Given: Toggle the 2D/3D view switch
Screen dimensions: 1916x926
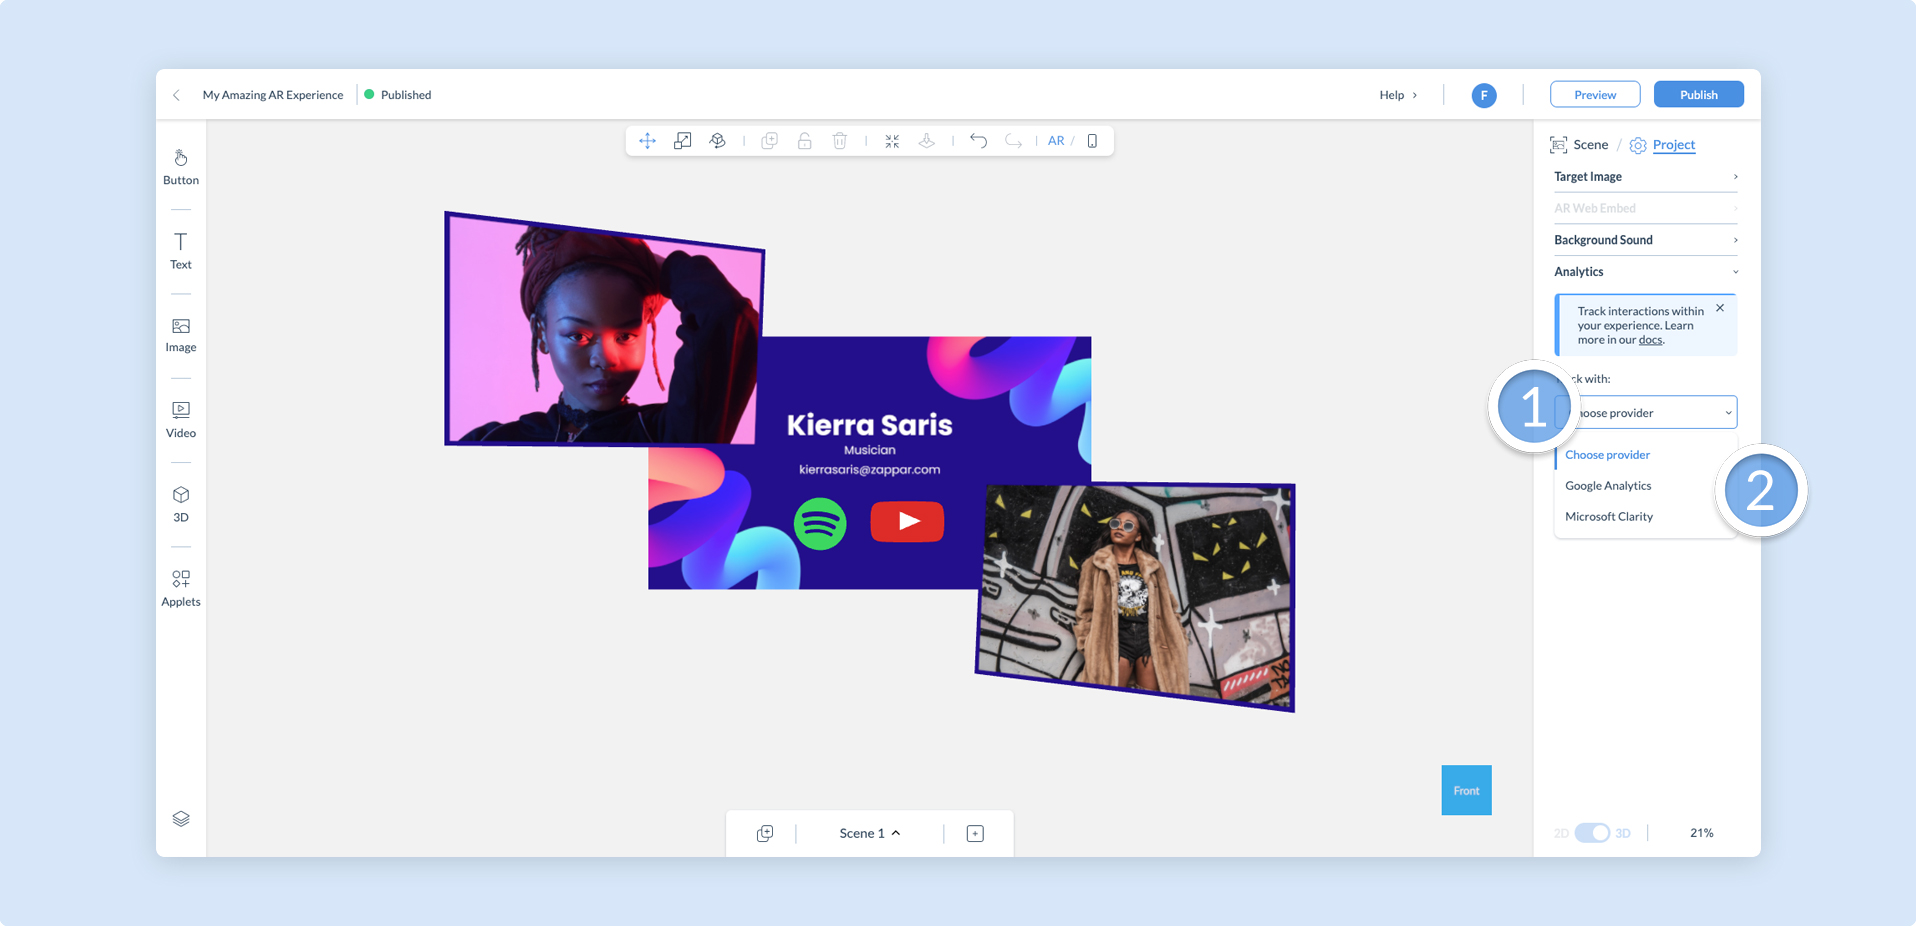Looking at the screenshot, I should click(1592, 833).
